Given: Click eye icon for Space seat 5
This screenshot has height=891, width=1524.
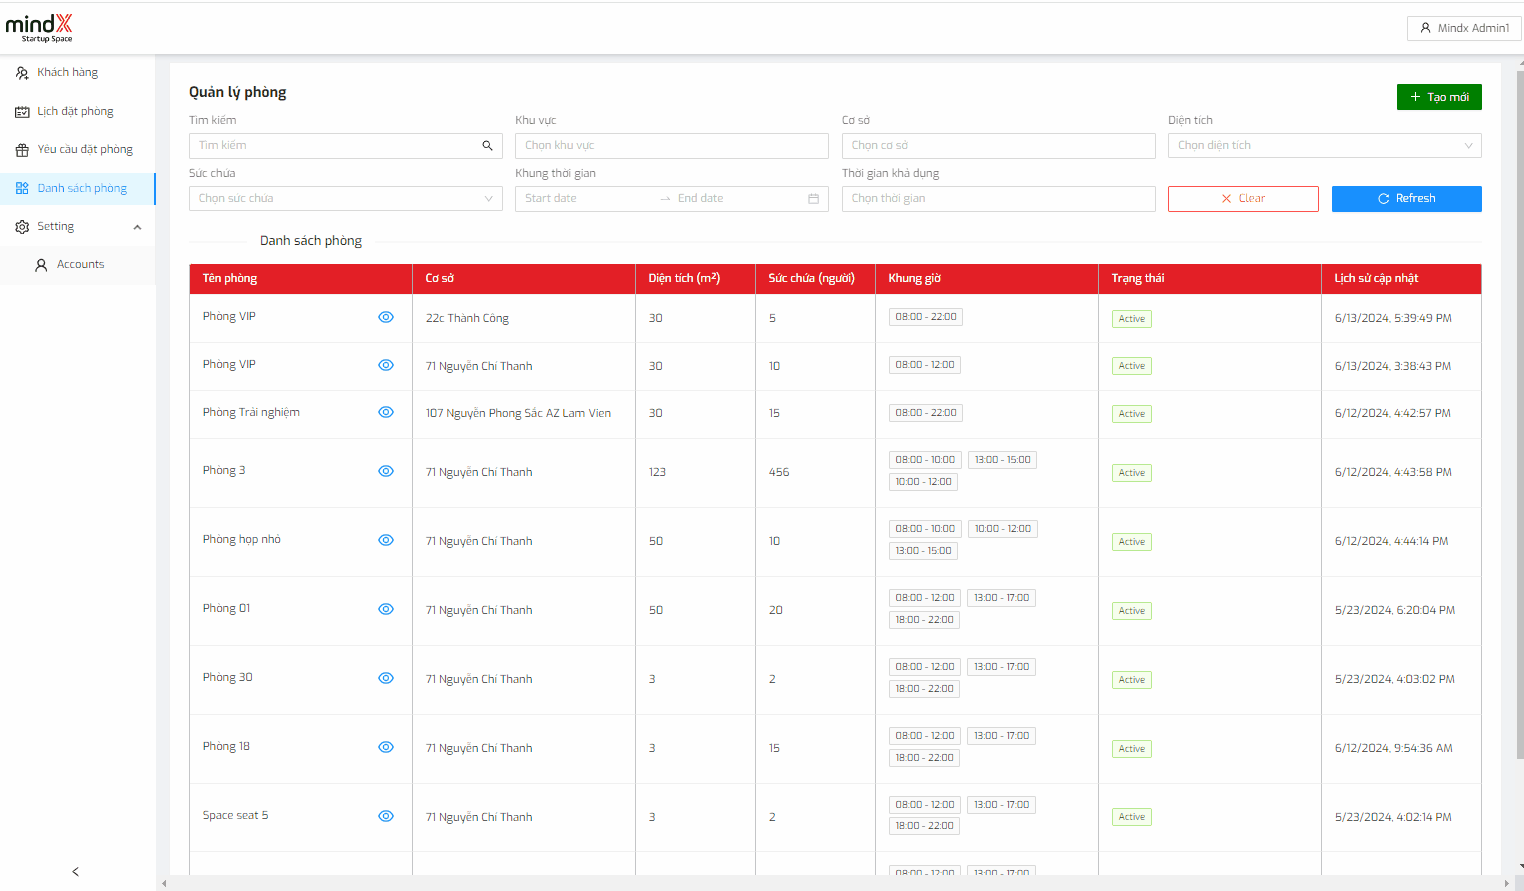Looking at the screenshot, I should pos(386,816).
